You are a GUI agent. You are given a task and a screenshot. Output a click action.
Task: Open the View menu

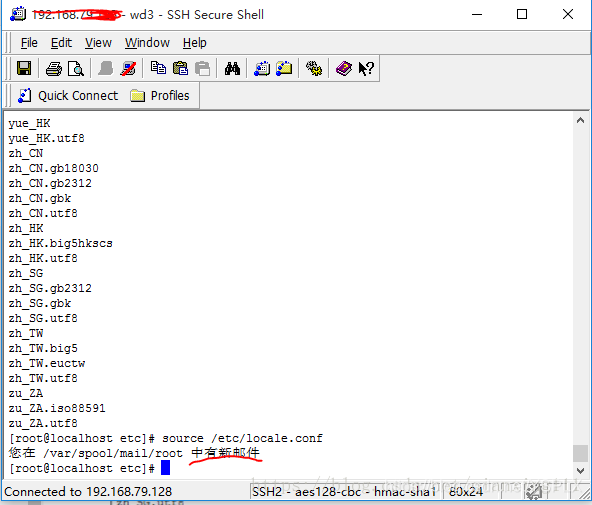pyautogui.click(x=98, y=43)
